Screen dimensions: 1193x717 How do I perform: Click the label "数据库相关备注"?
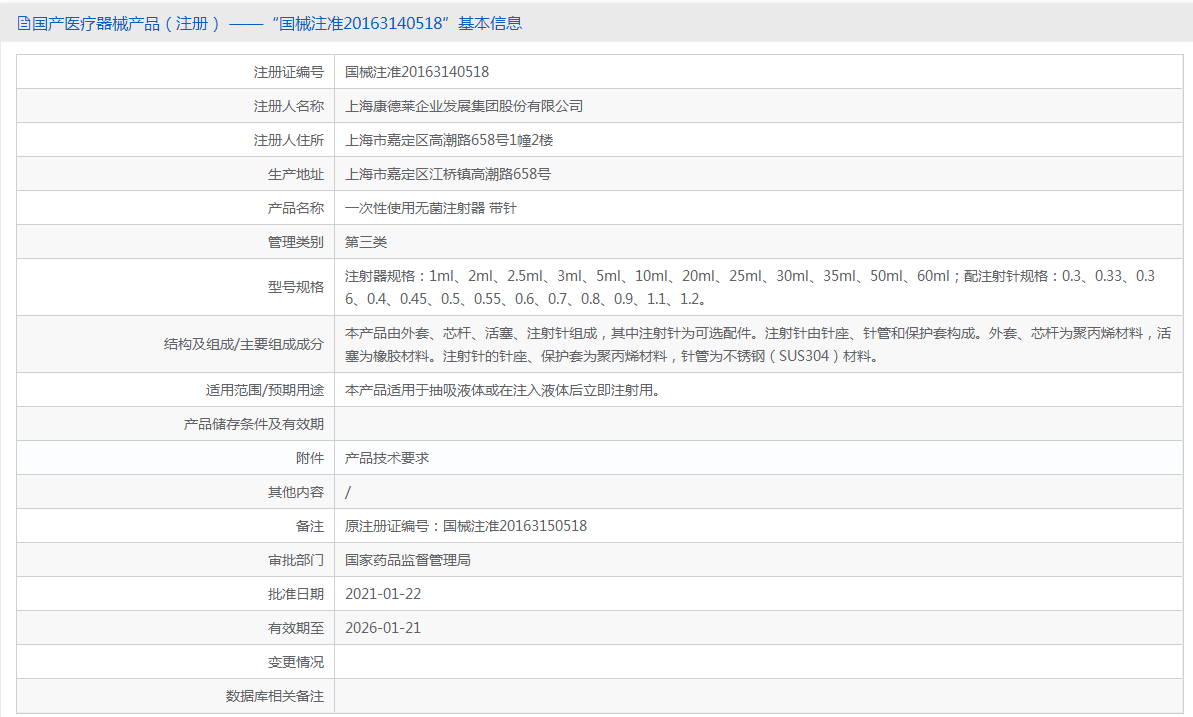(x=275, y=696)
